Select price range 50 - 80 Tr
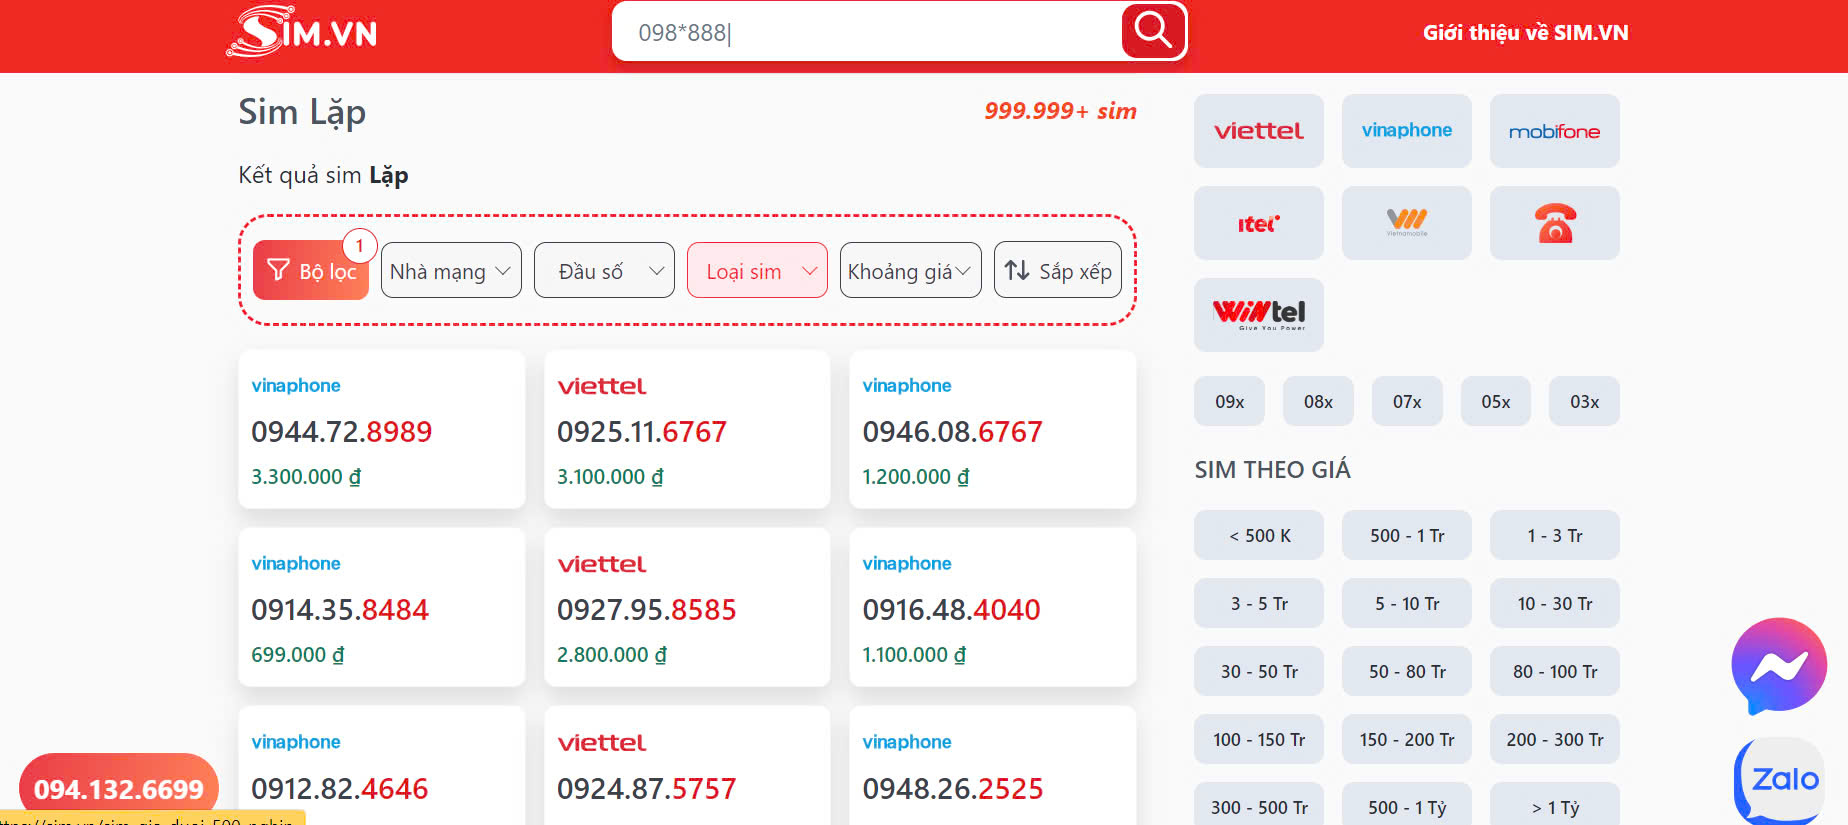The height and width of the screenshot is (825, 1848). (1407, 671)
